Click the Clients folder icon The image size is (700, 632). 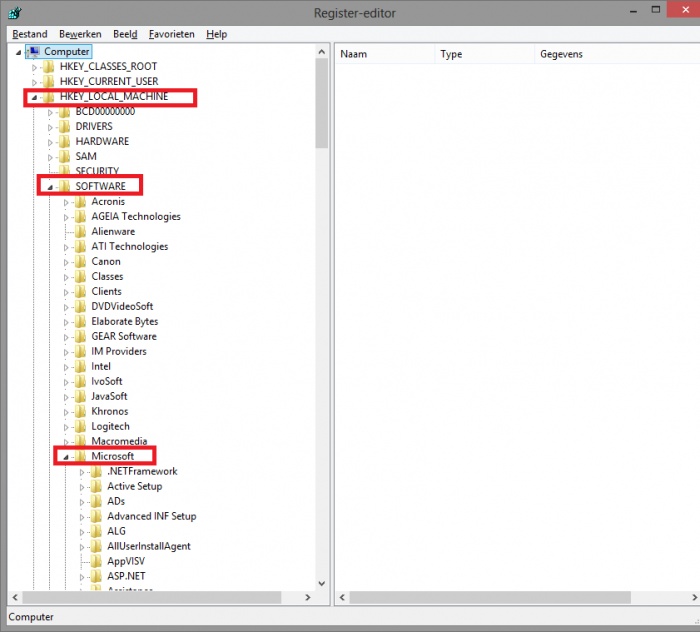click(80, 291)
